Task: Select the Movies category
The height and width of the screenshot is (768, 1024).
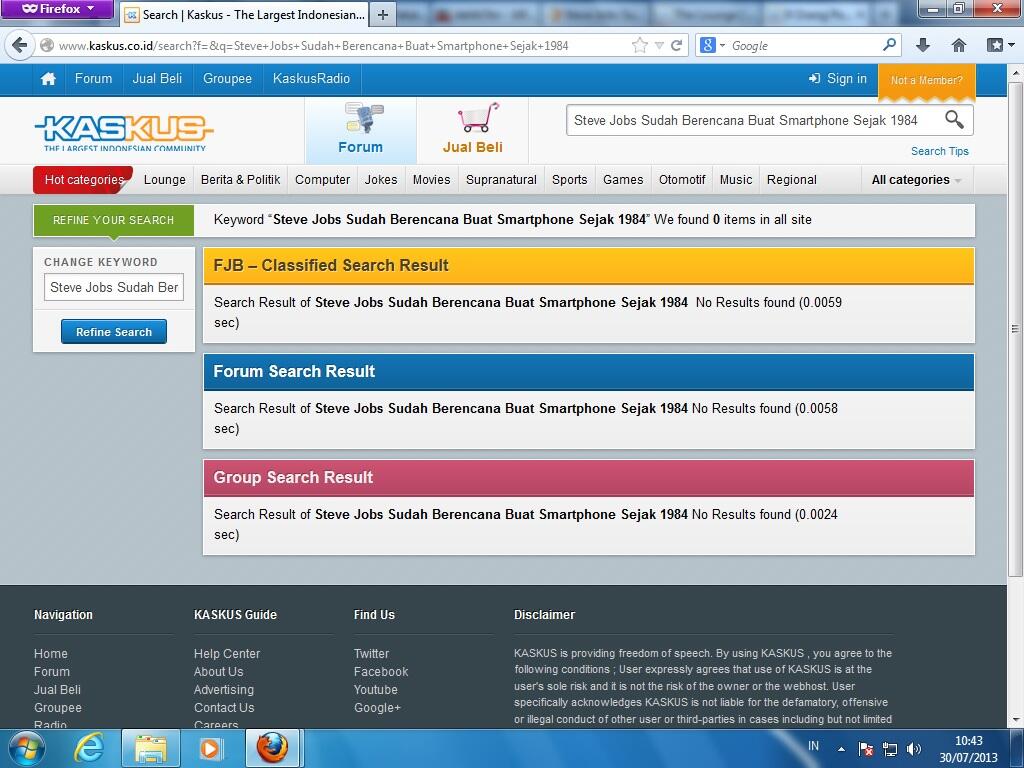Action: pyautogui.click(x=432, y=180)
